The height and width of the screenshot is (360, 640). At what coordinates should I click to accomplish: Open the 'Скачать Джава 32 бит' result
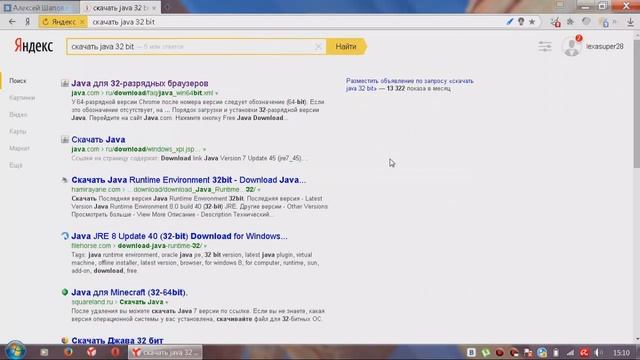tap(117, 340)
